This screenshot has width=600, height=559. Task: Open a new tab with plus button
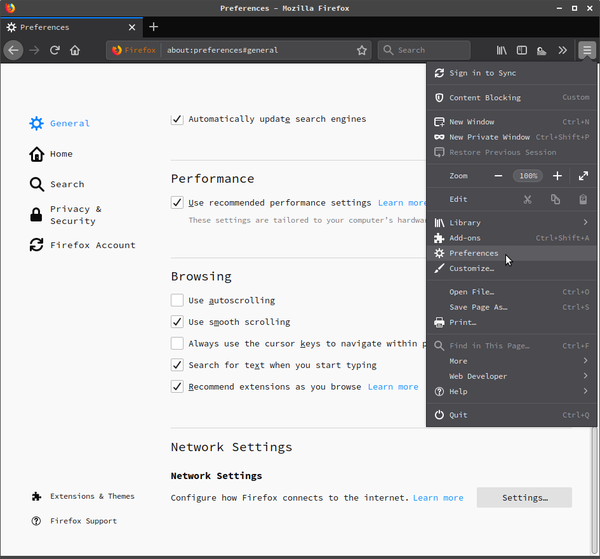[153, 27]
